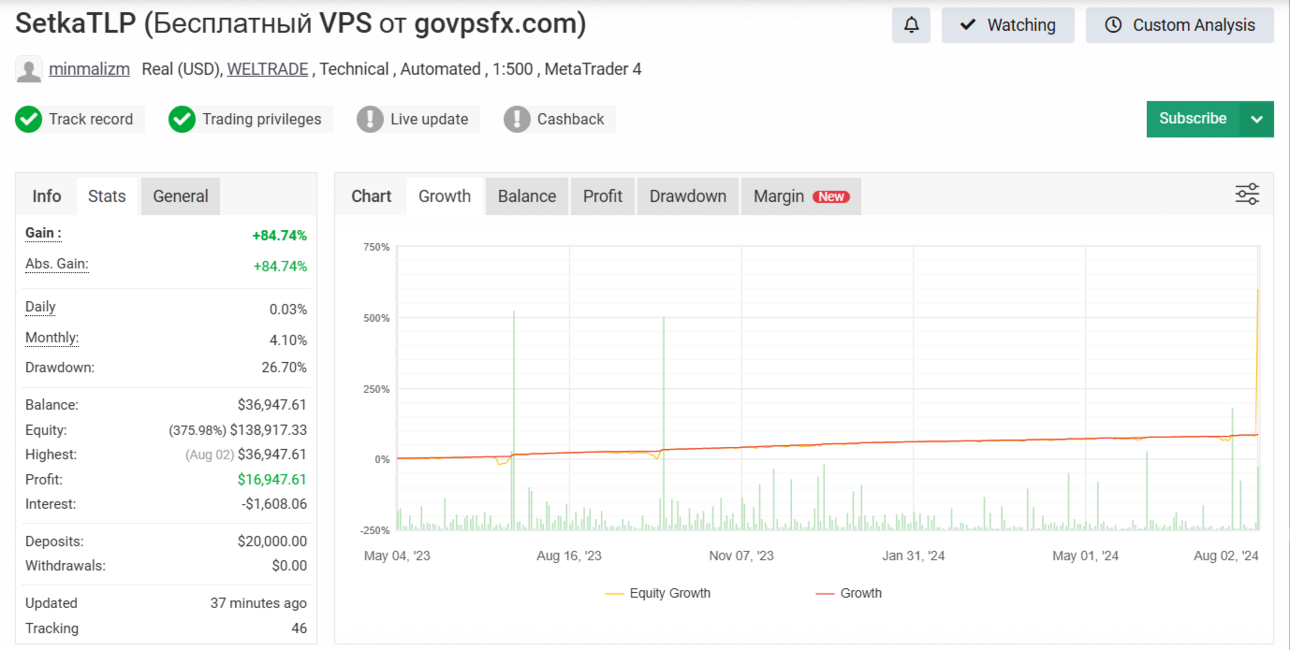The width and height of the screenshot is (1290, 650).
Task: Click the Trading privileges green checkmark icon
Action: (181, 119)
